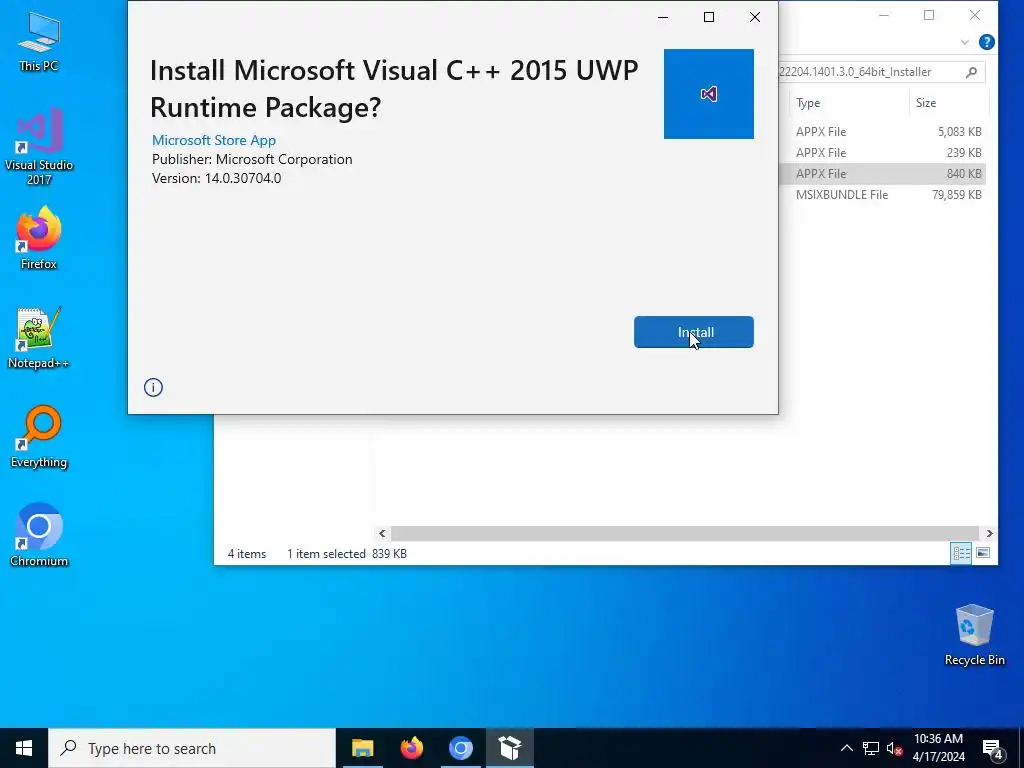Image resolution: width=1024 pixels, height=768 pixels.
Task: Click the Visual C++ package logo tile
Action: pos(709,94)
